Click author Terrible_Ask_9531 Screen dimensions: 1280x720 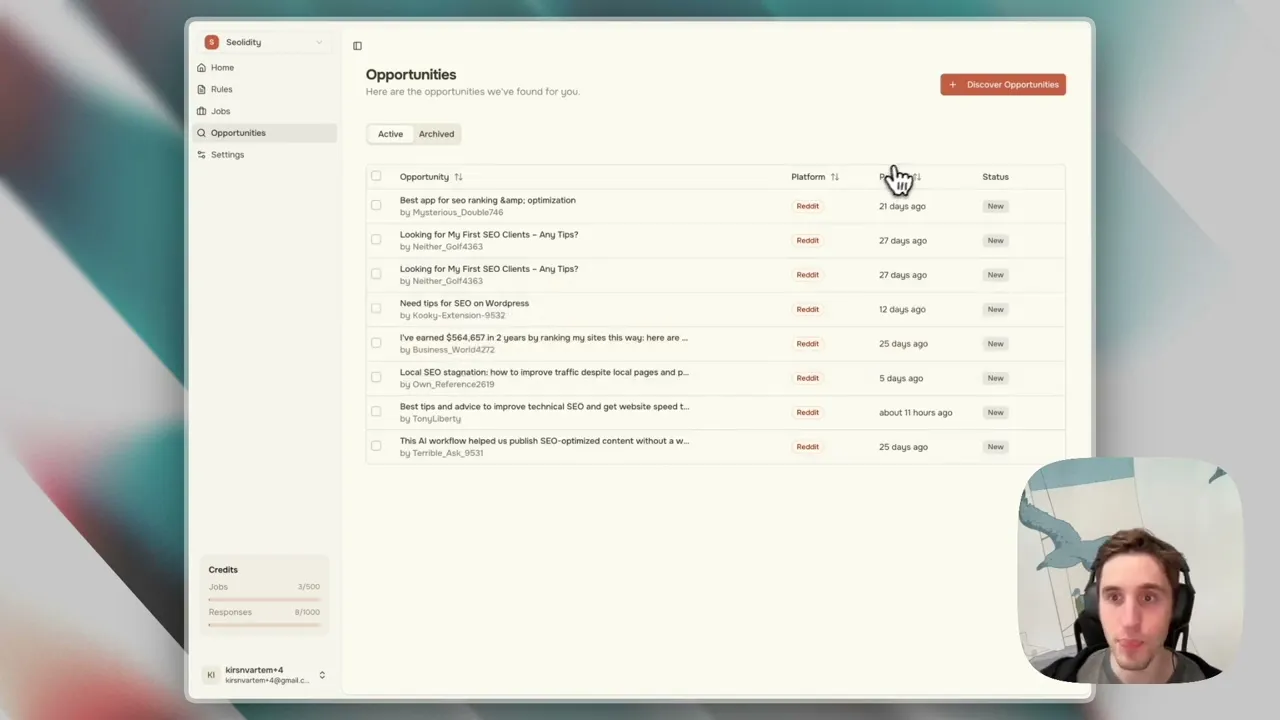448,453
